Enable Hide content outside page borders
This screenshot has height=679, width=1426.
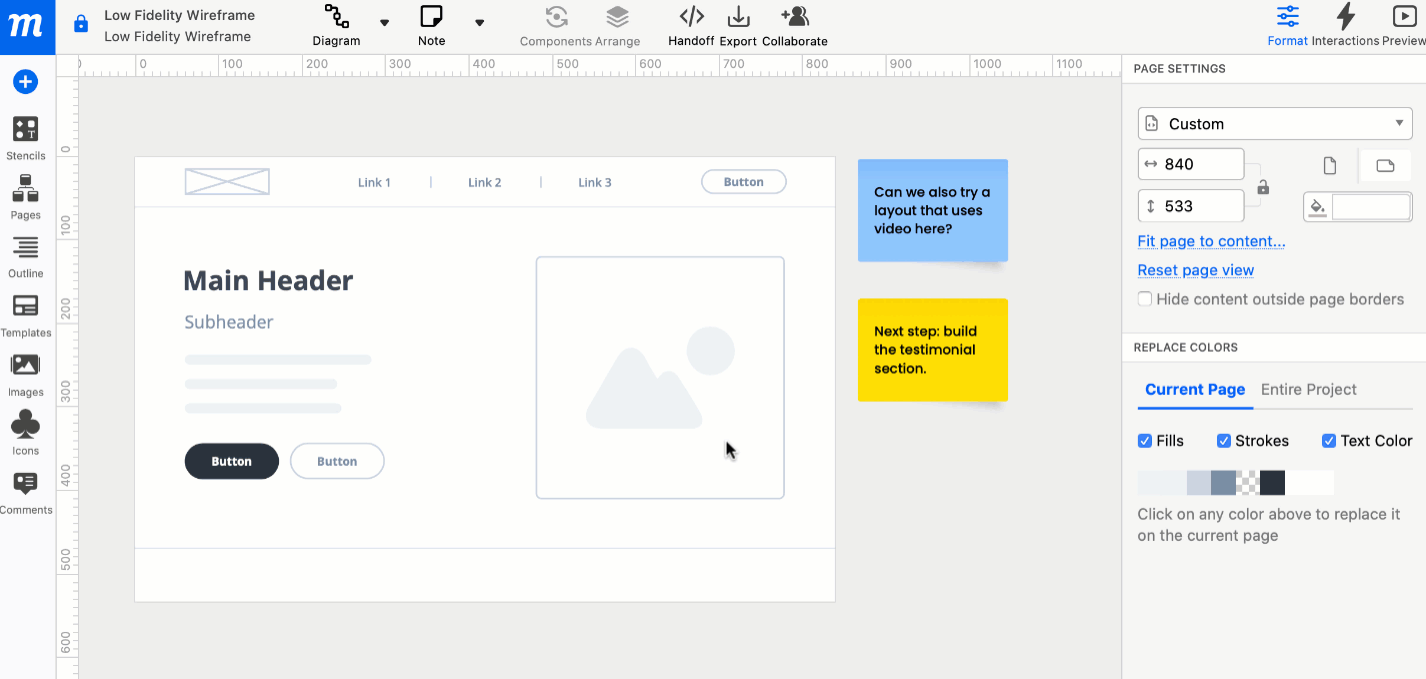tap(1145, 299)
